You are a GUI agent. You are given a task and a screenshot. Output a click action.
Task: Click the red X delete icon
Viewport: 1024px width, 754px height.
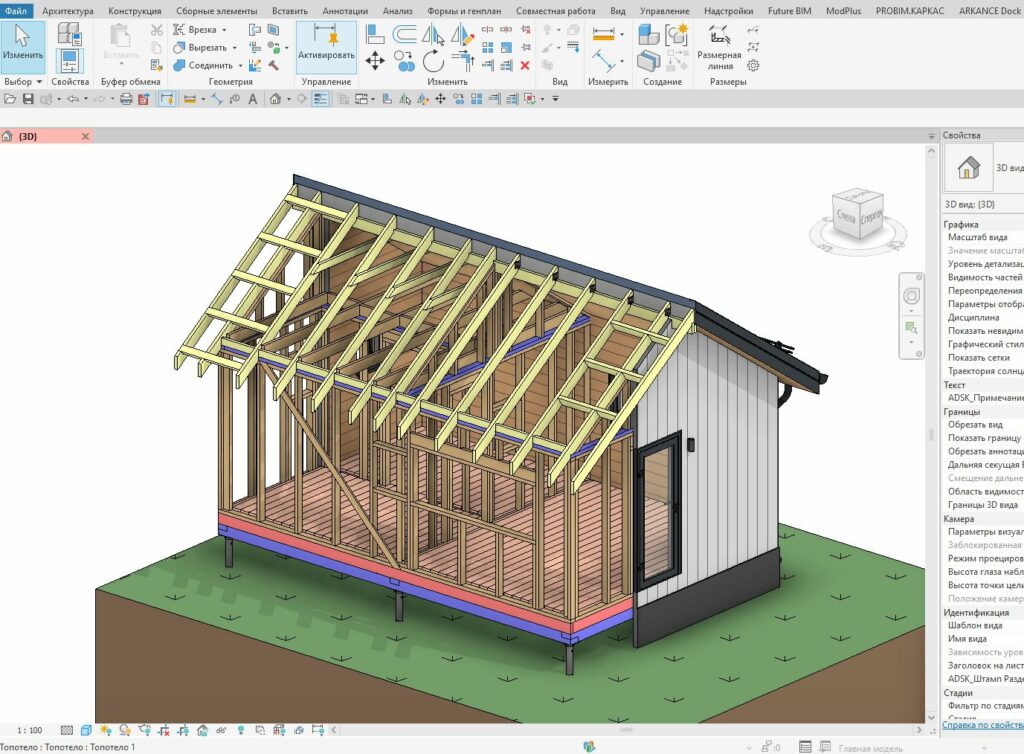point(525,65)
